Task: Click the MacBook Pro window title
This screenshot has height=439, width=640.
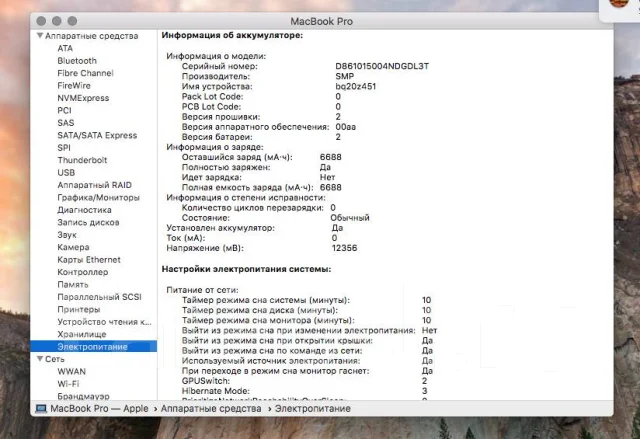Action: tap(321, 21)
